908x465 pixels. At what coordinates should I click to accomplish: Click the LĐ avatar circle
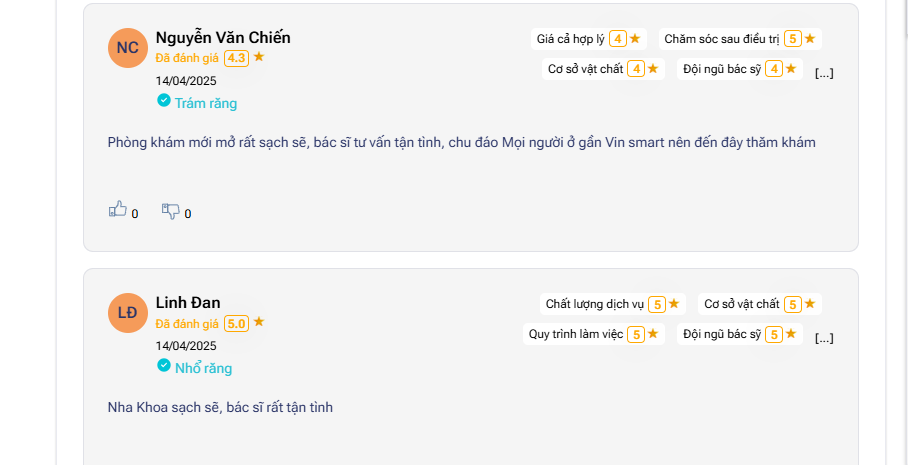tap(127, 313)
